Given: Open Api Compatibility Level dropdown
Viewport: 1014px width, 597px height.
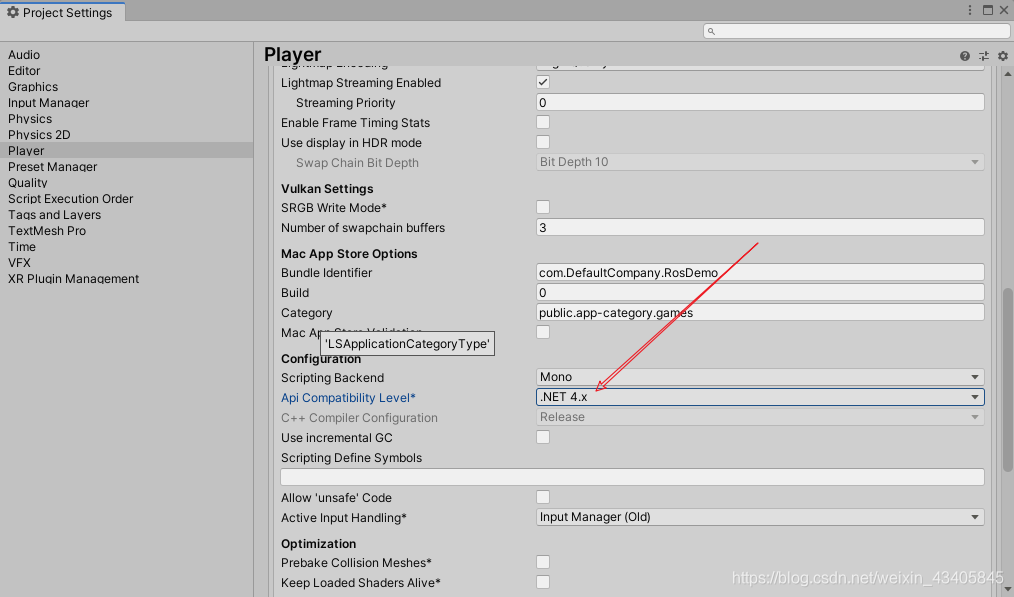Looking at the screenshot, I should pos(760,397).
